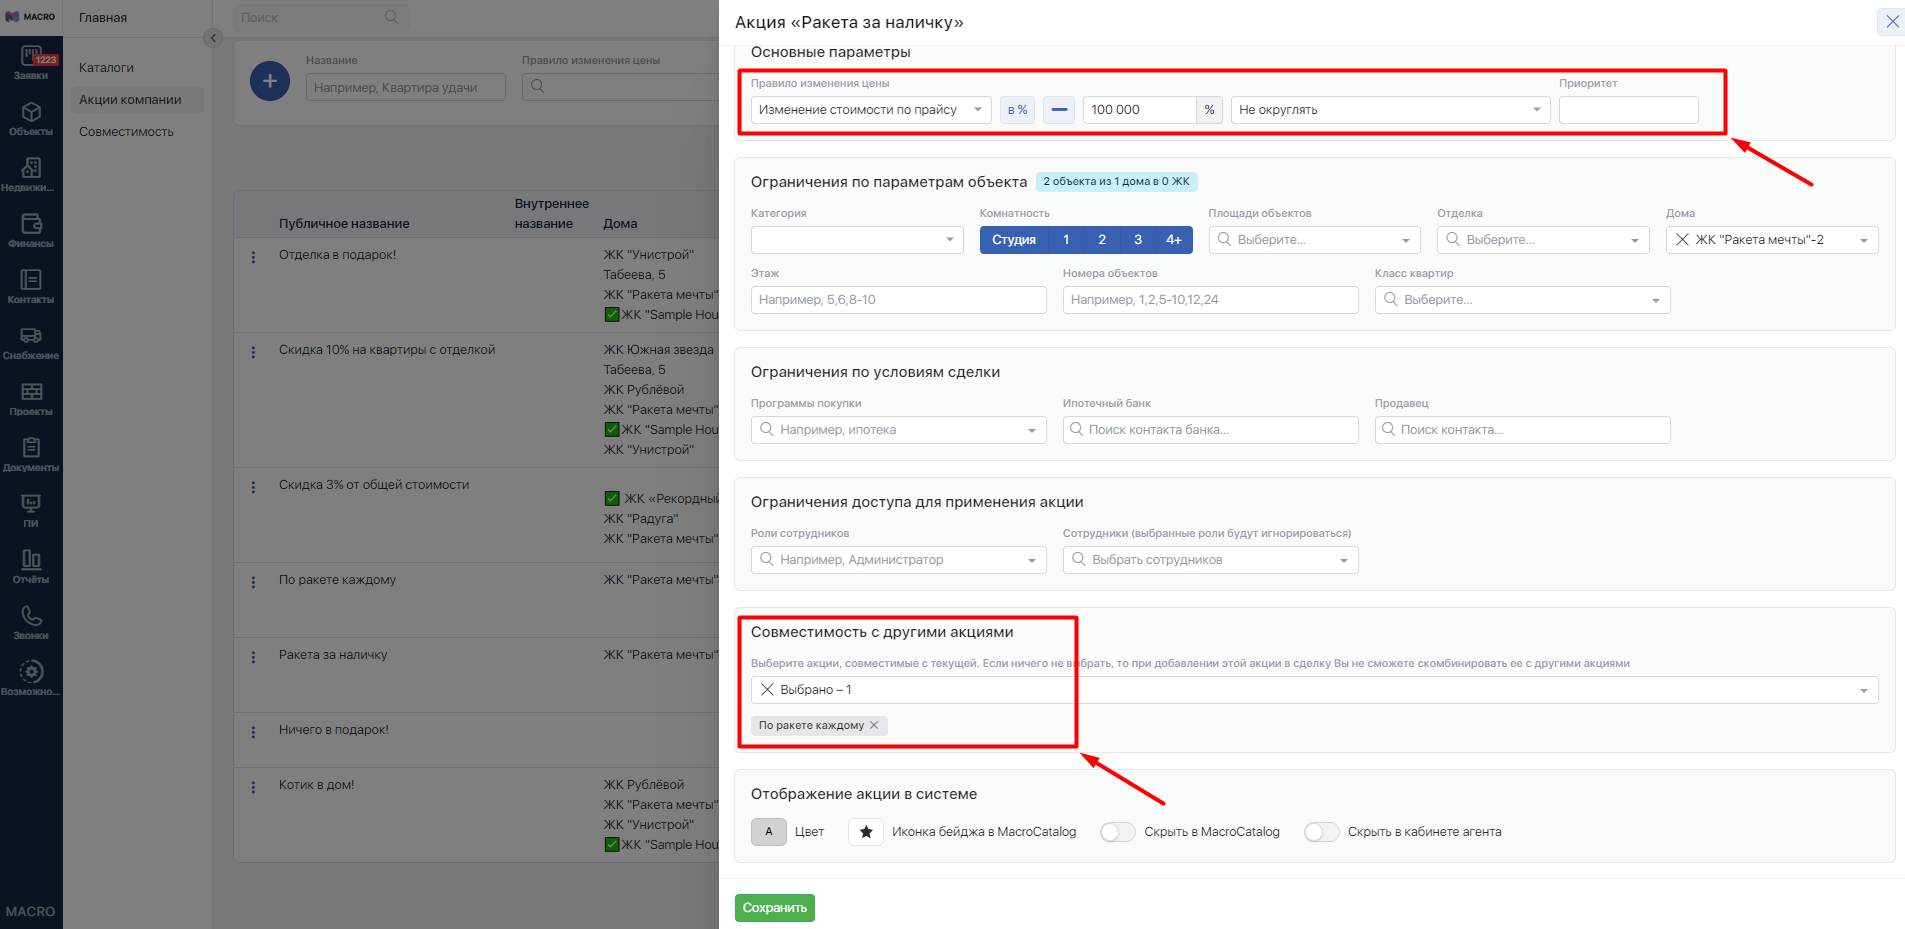Go to Финансы in the sidebar

tap(31, 230)
